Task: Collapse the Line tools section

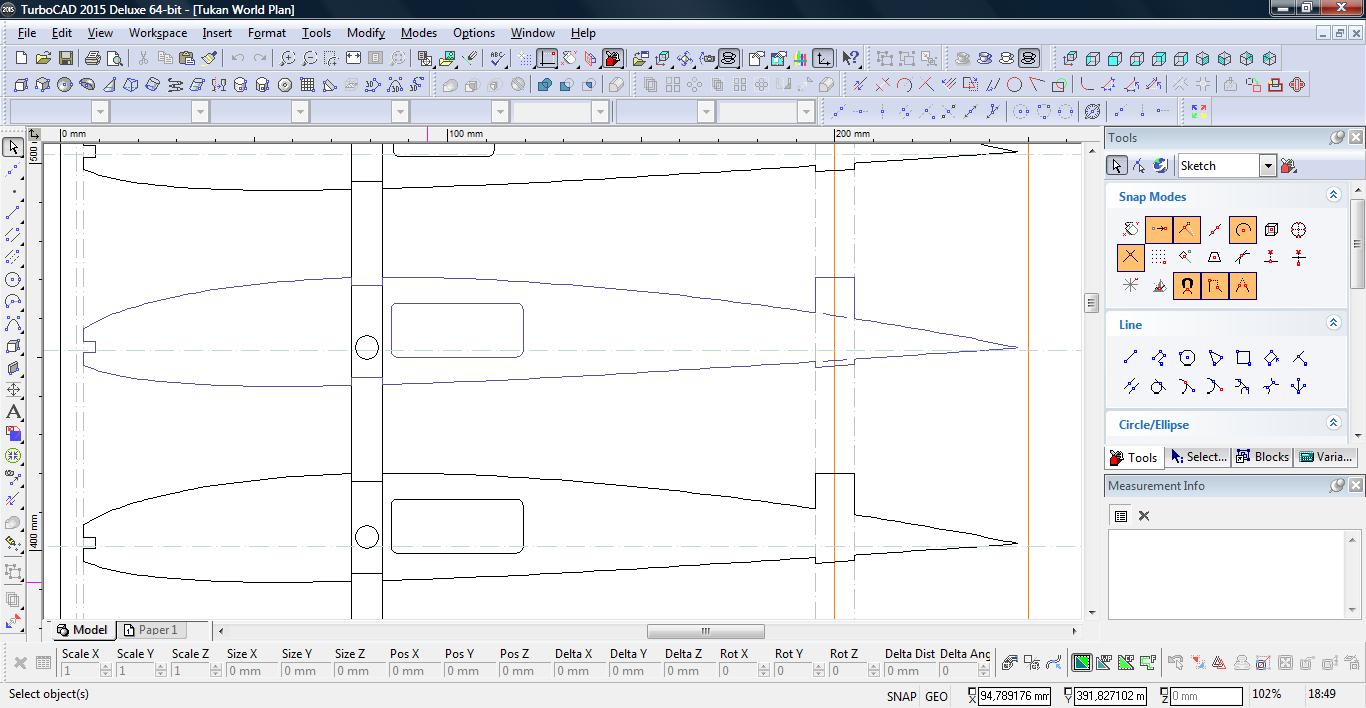Action: (x=1332, y=323)
